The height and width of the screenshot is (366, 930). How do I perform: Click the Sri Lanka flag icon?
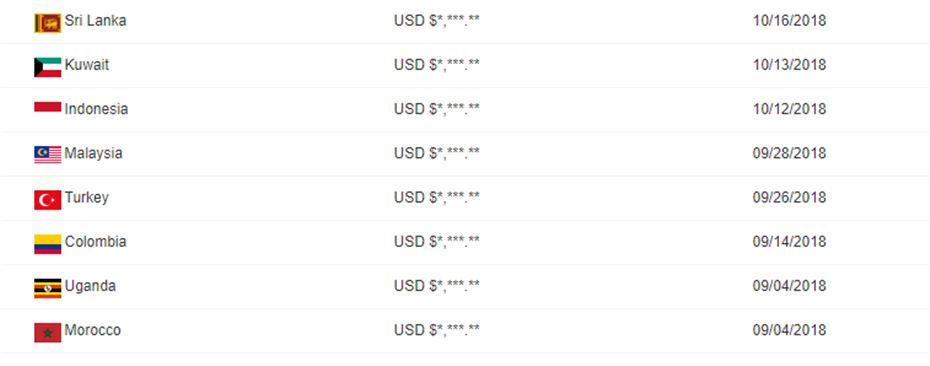[47, 23]
